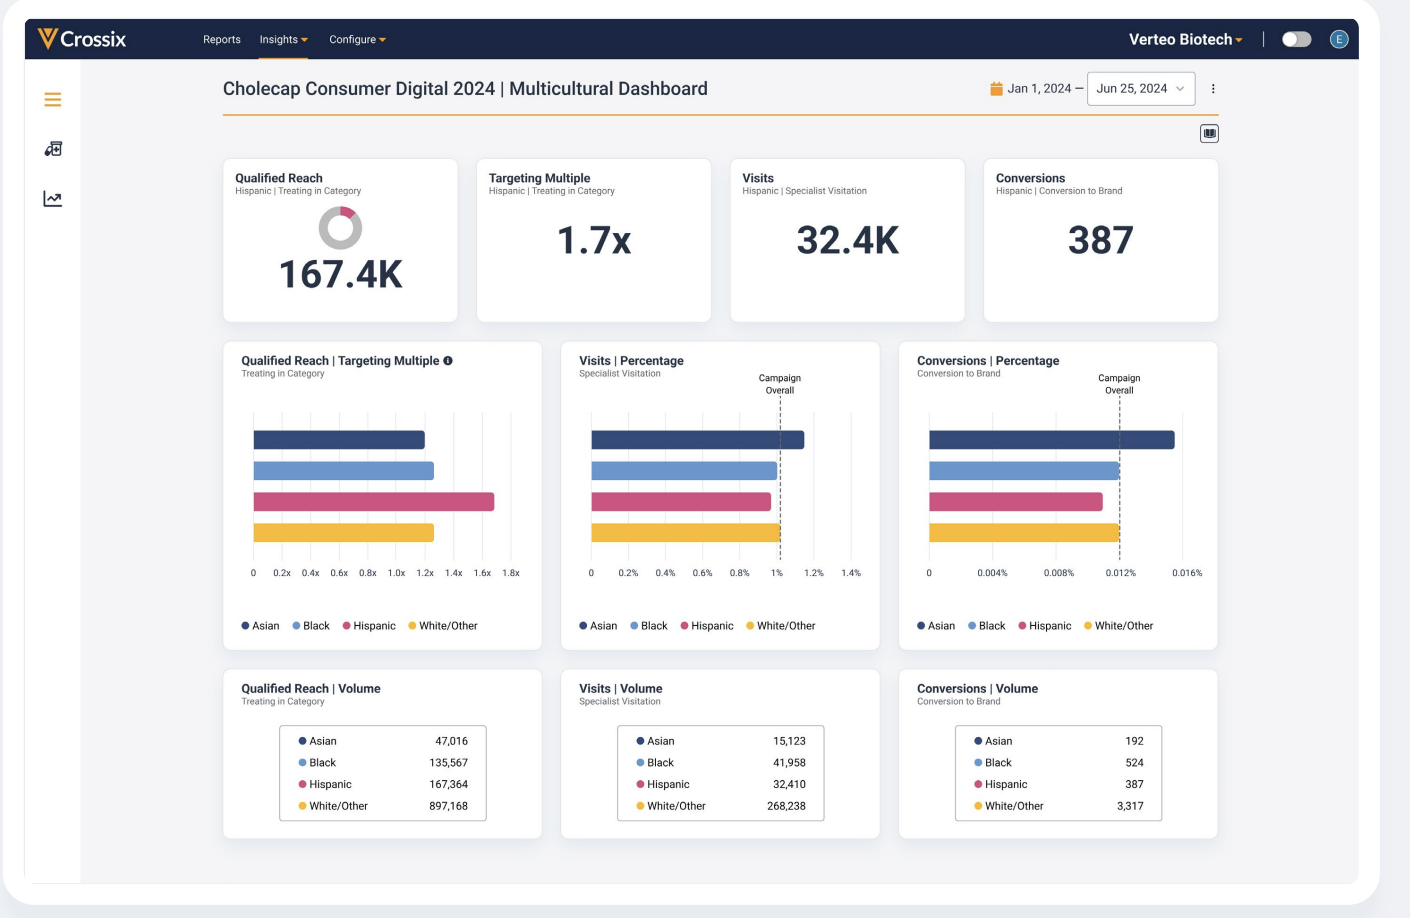Click the Hispanic bar in Qualified Reach chart
This screenshot has width=1410, height=918.
373,502
